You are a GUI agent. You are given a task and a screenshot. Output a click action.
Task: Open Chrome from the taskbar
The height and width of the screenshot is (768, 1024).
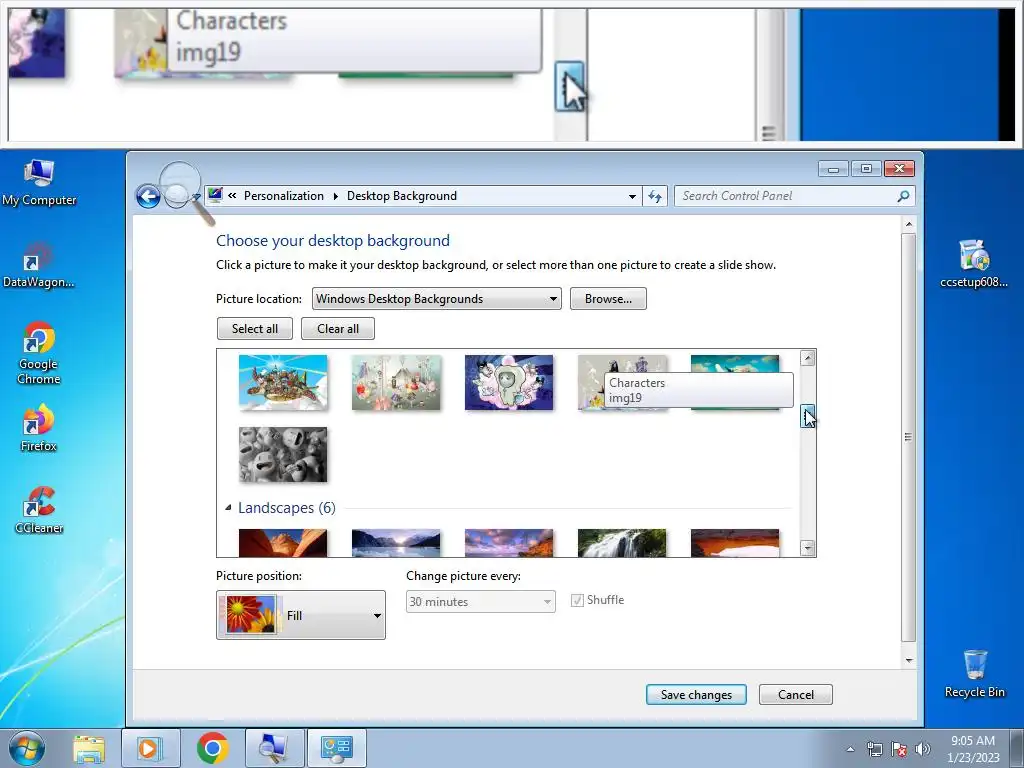tap(212, 748)
